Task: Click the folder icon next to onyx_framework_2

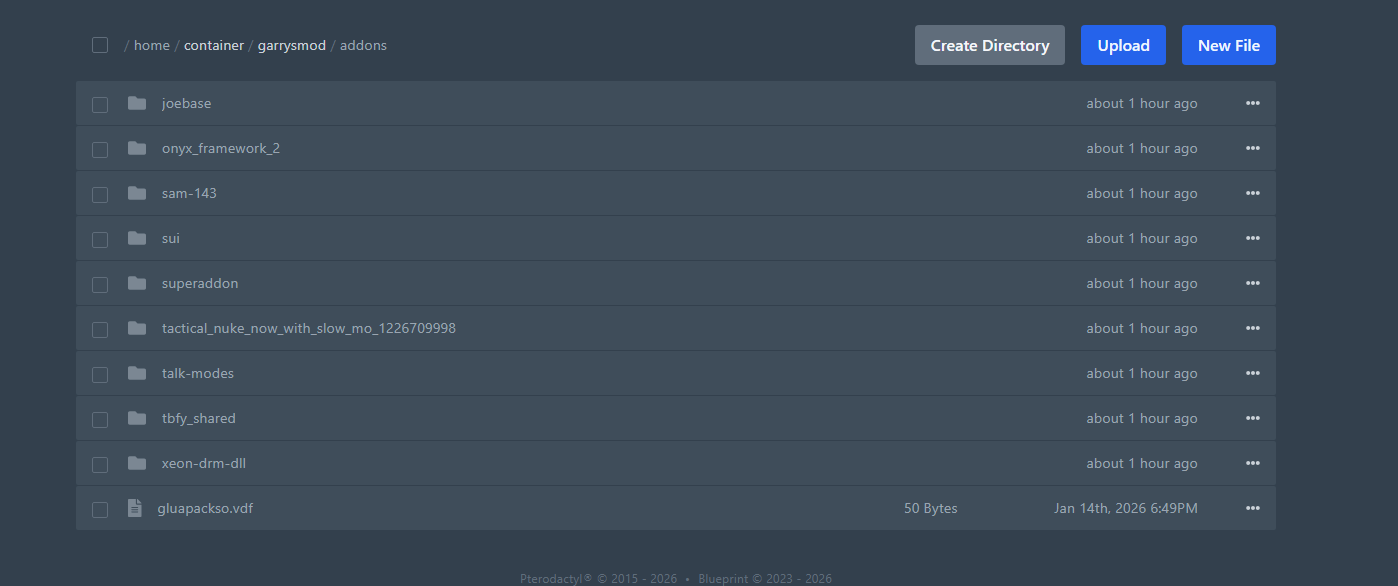Action: (x=137, y=148)
